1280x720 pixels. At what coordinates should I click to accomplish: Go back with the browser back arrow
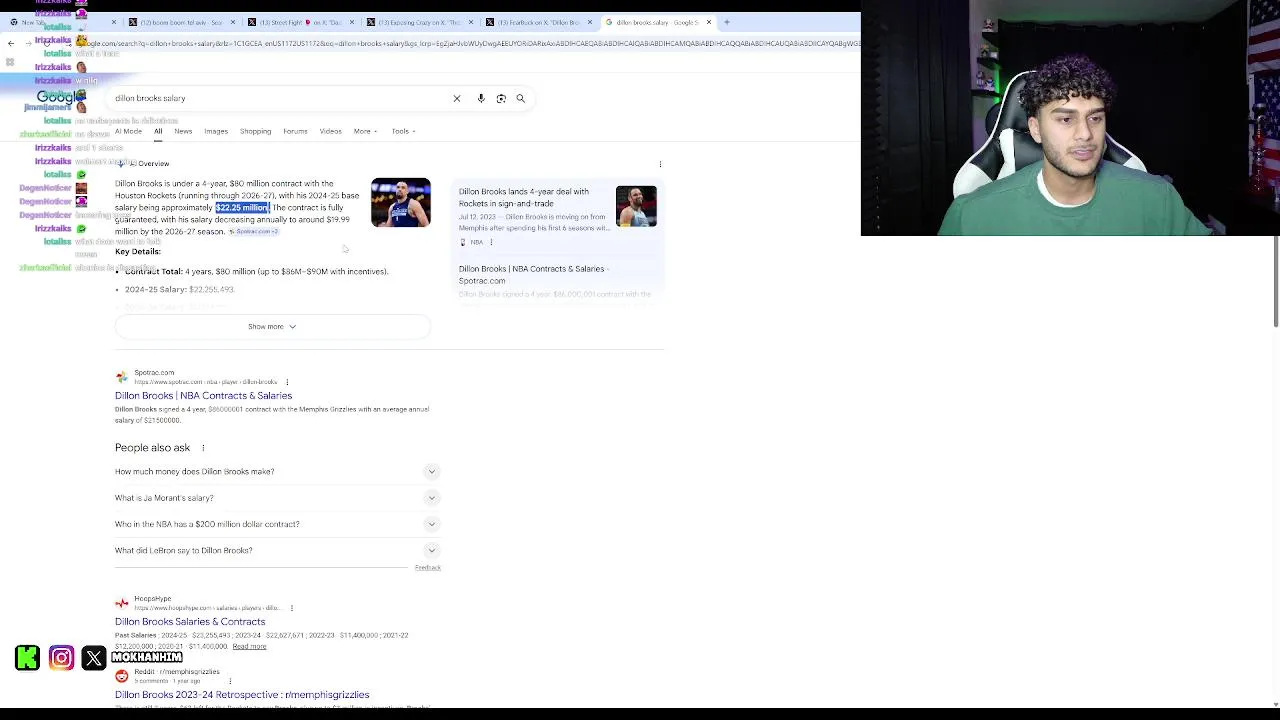tap(11, 43)
